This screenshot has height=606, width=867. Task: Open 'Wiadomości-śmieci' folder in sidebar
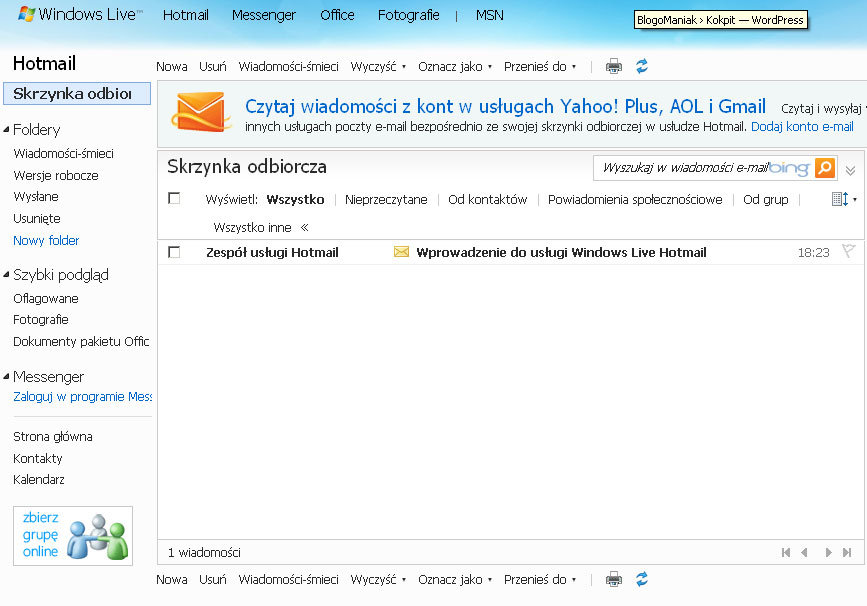(x=64, y=154)
